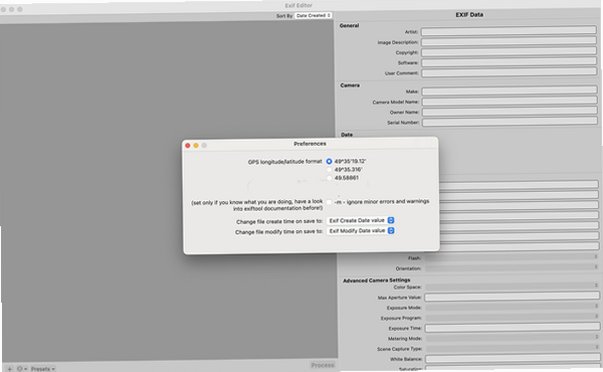
Task: Open the file create time dropdown
Action: point(360,220)
